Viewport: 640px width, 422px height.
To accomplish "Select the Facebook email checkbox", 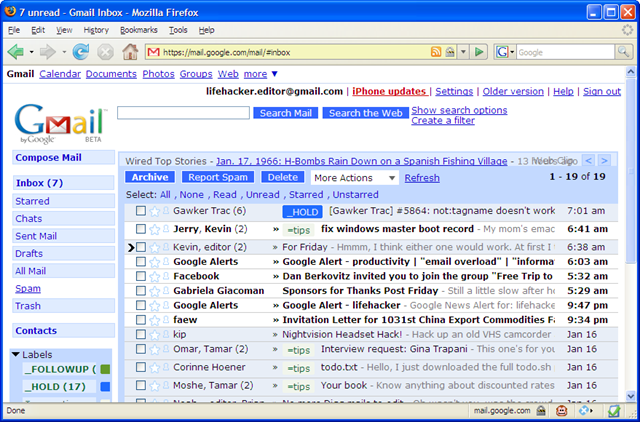I will tap(141, 276).
